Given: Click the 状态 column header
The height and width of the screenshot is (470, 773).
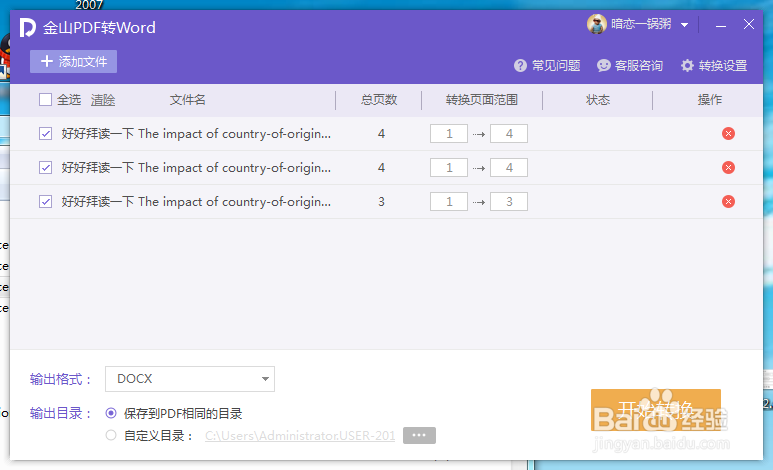Looking at the screenshot, I should (x=597, y=100).
